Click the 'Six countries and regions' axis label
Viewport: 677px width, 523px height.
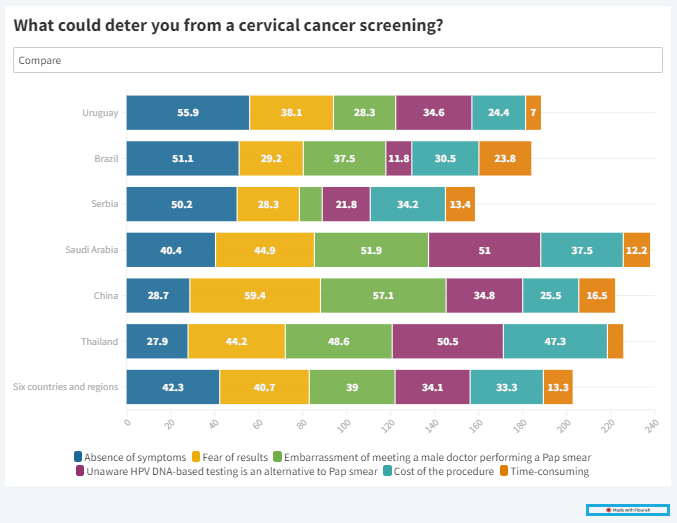(x=66, y=387)
